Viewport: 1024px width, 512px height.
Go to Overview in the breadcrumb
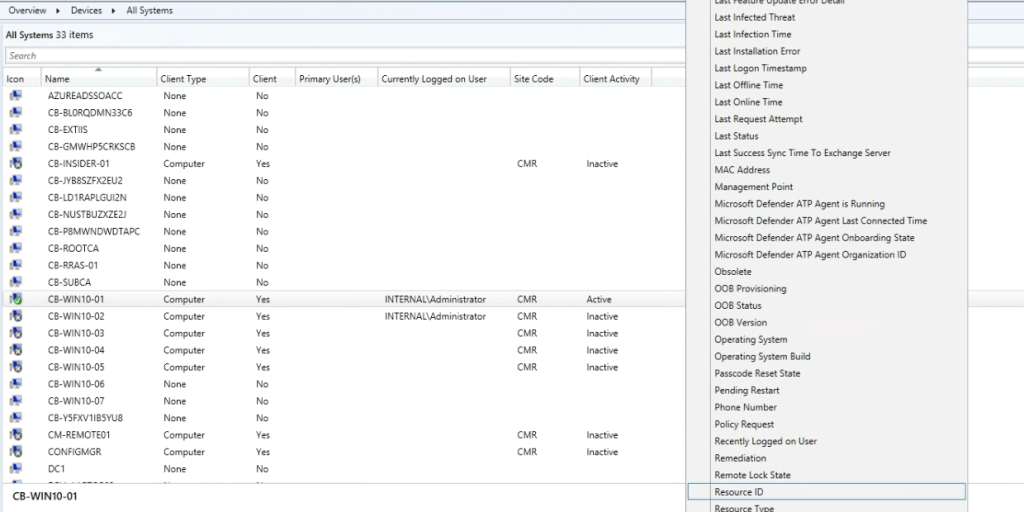tap(28, 10)
